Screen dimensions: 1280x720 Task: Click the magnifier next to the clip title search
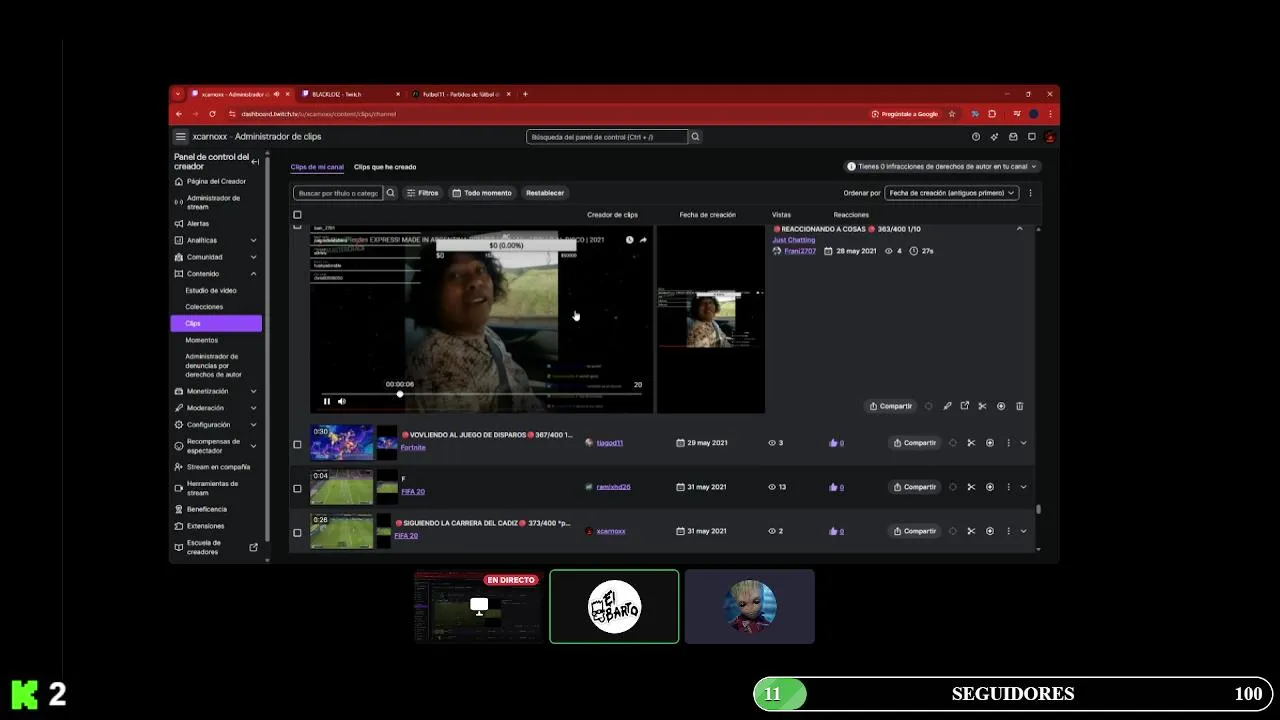point(391,193)
